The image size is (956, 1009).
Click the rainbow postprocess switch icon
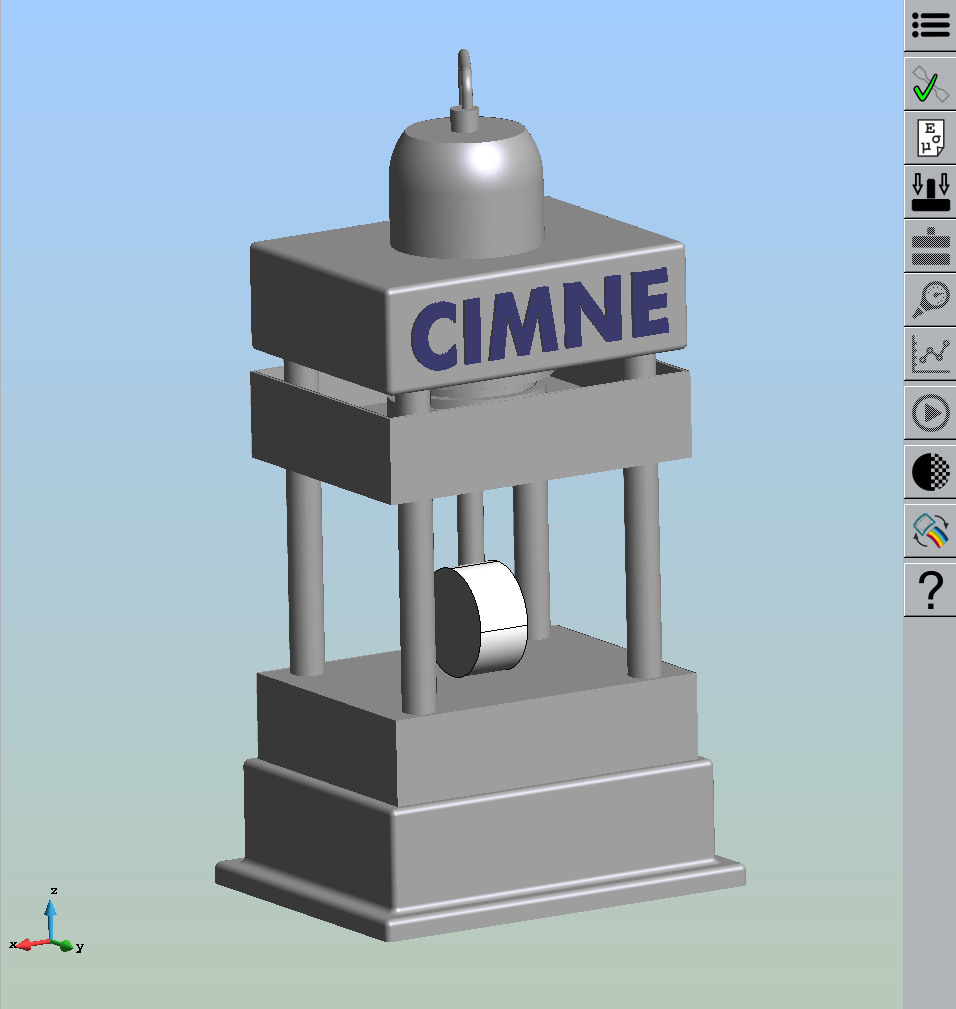point(930,532)
